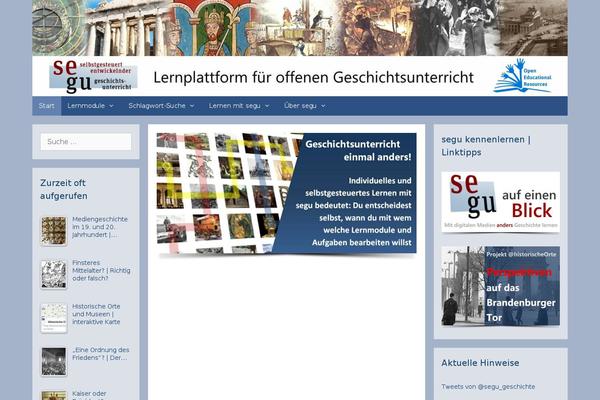
Task: Click the Lernplattform für offenen Geschichtsunterricht title
Action: point(313,77)
